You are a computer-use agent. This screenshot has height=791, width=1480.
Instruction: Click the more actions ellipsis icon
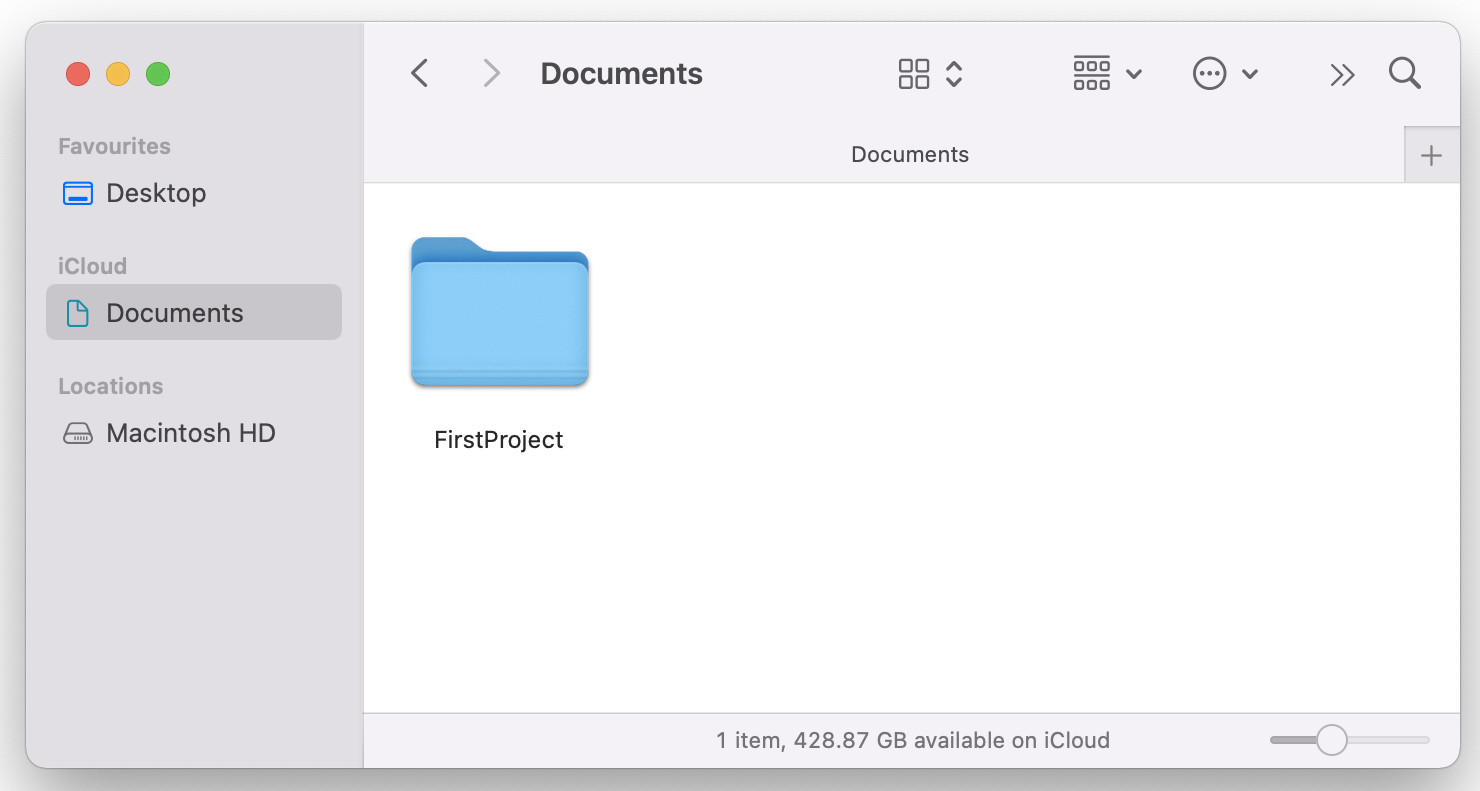(x=1209, y=73)
